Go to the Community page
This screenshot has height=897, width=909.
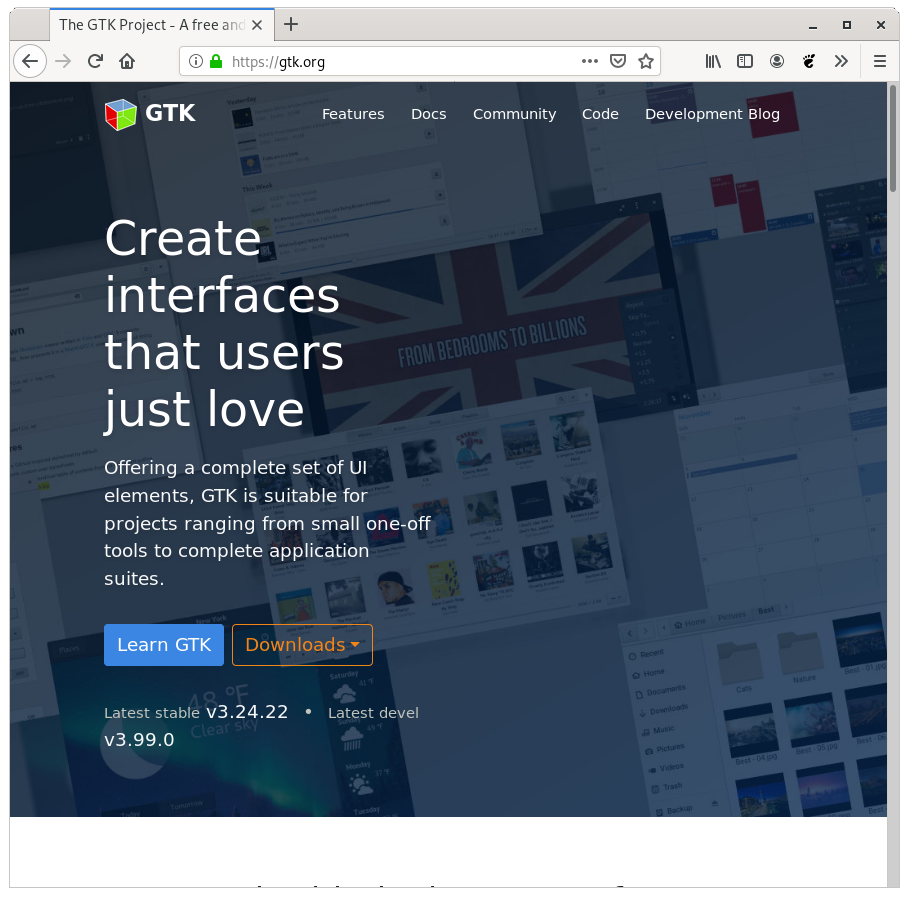pos(514,114)
